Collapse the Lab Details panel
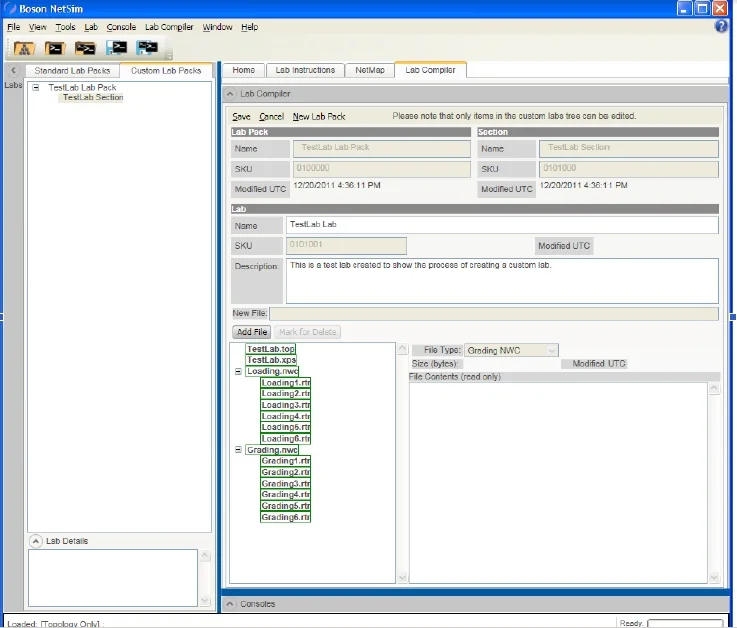Image resolution: width=737 pixels, height=628 pixels. point(36,541)
